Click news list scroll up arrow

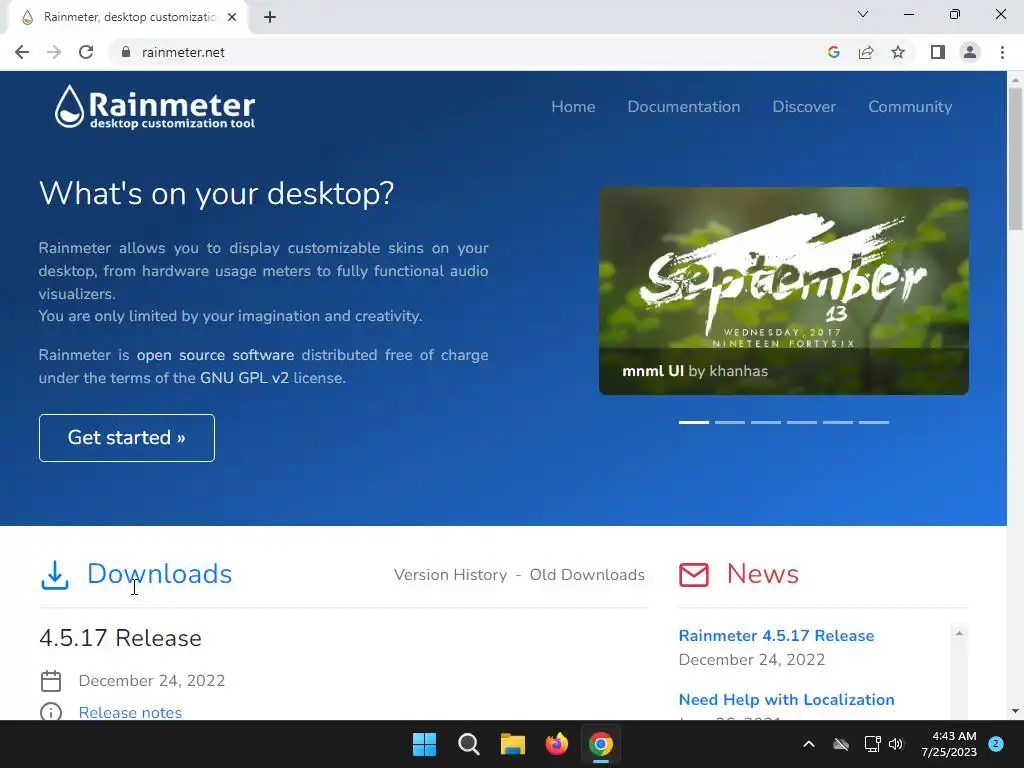[x=959, y=633]
